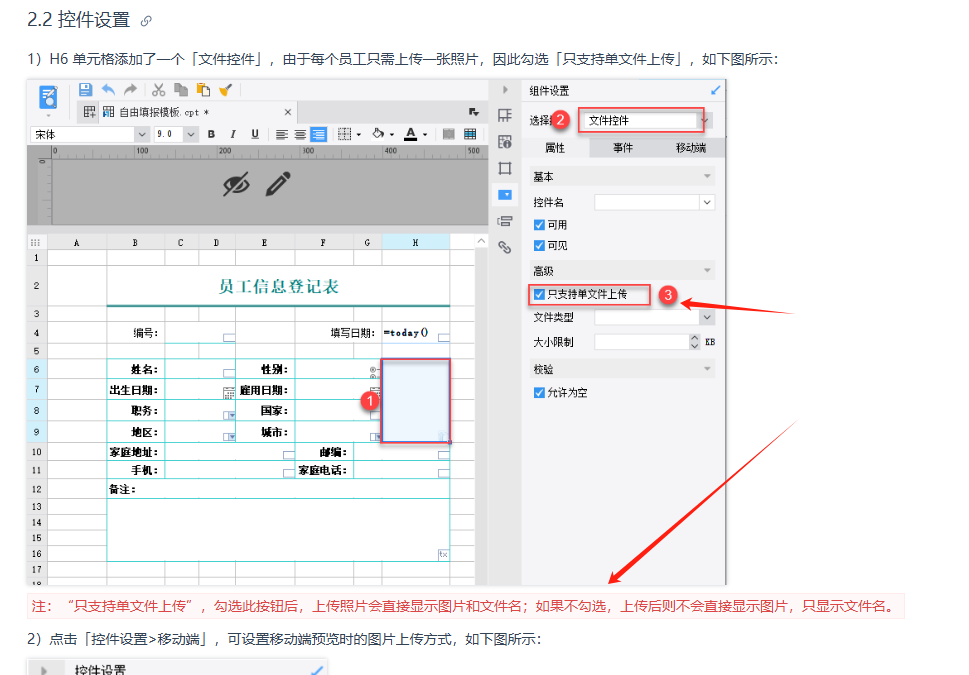Align text center
The width and height of the screenshot is (969, 675).
click(300, 134)
